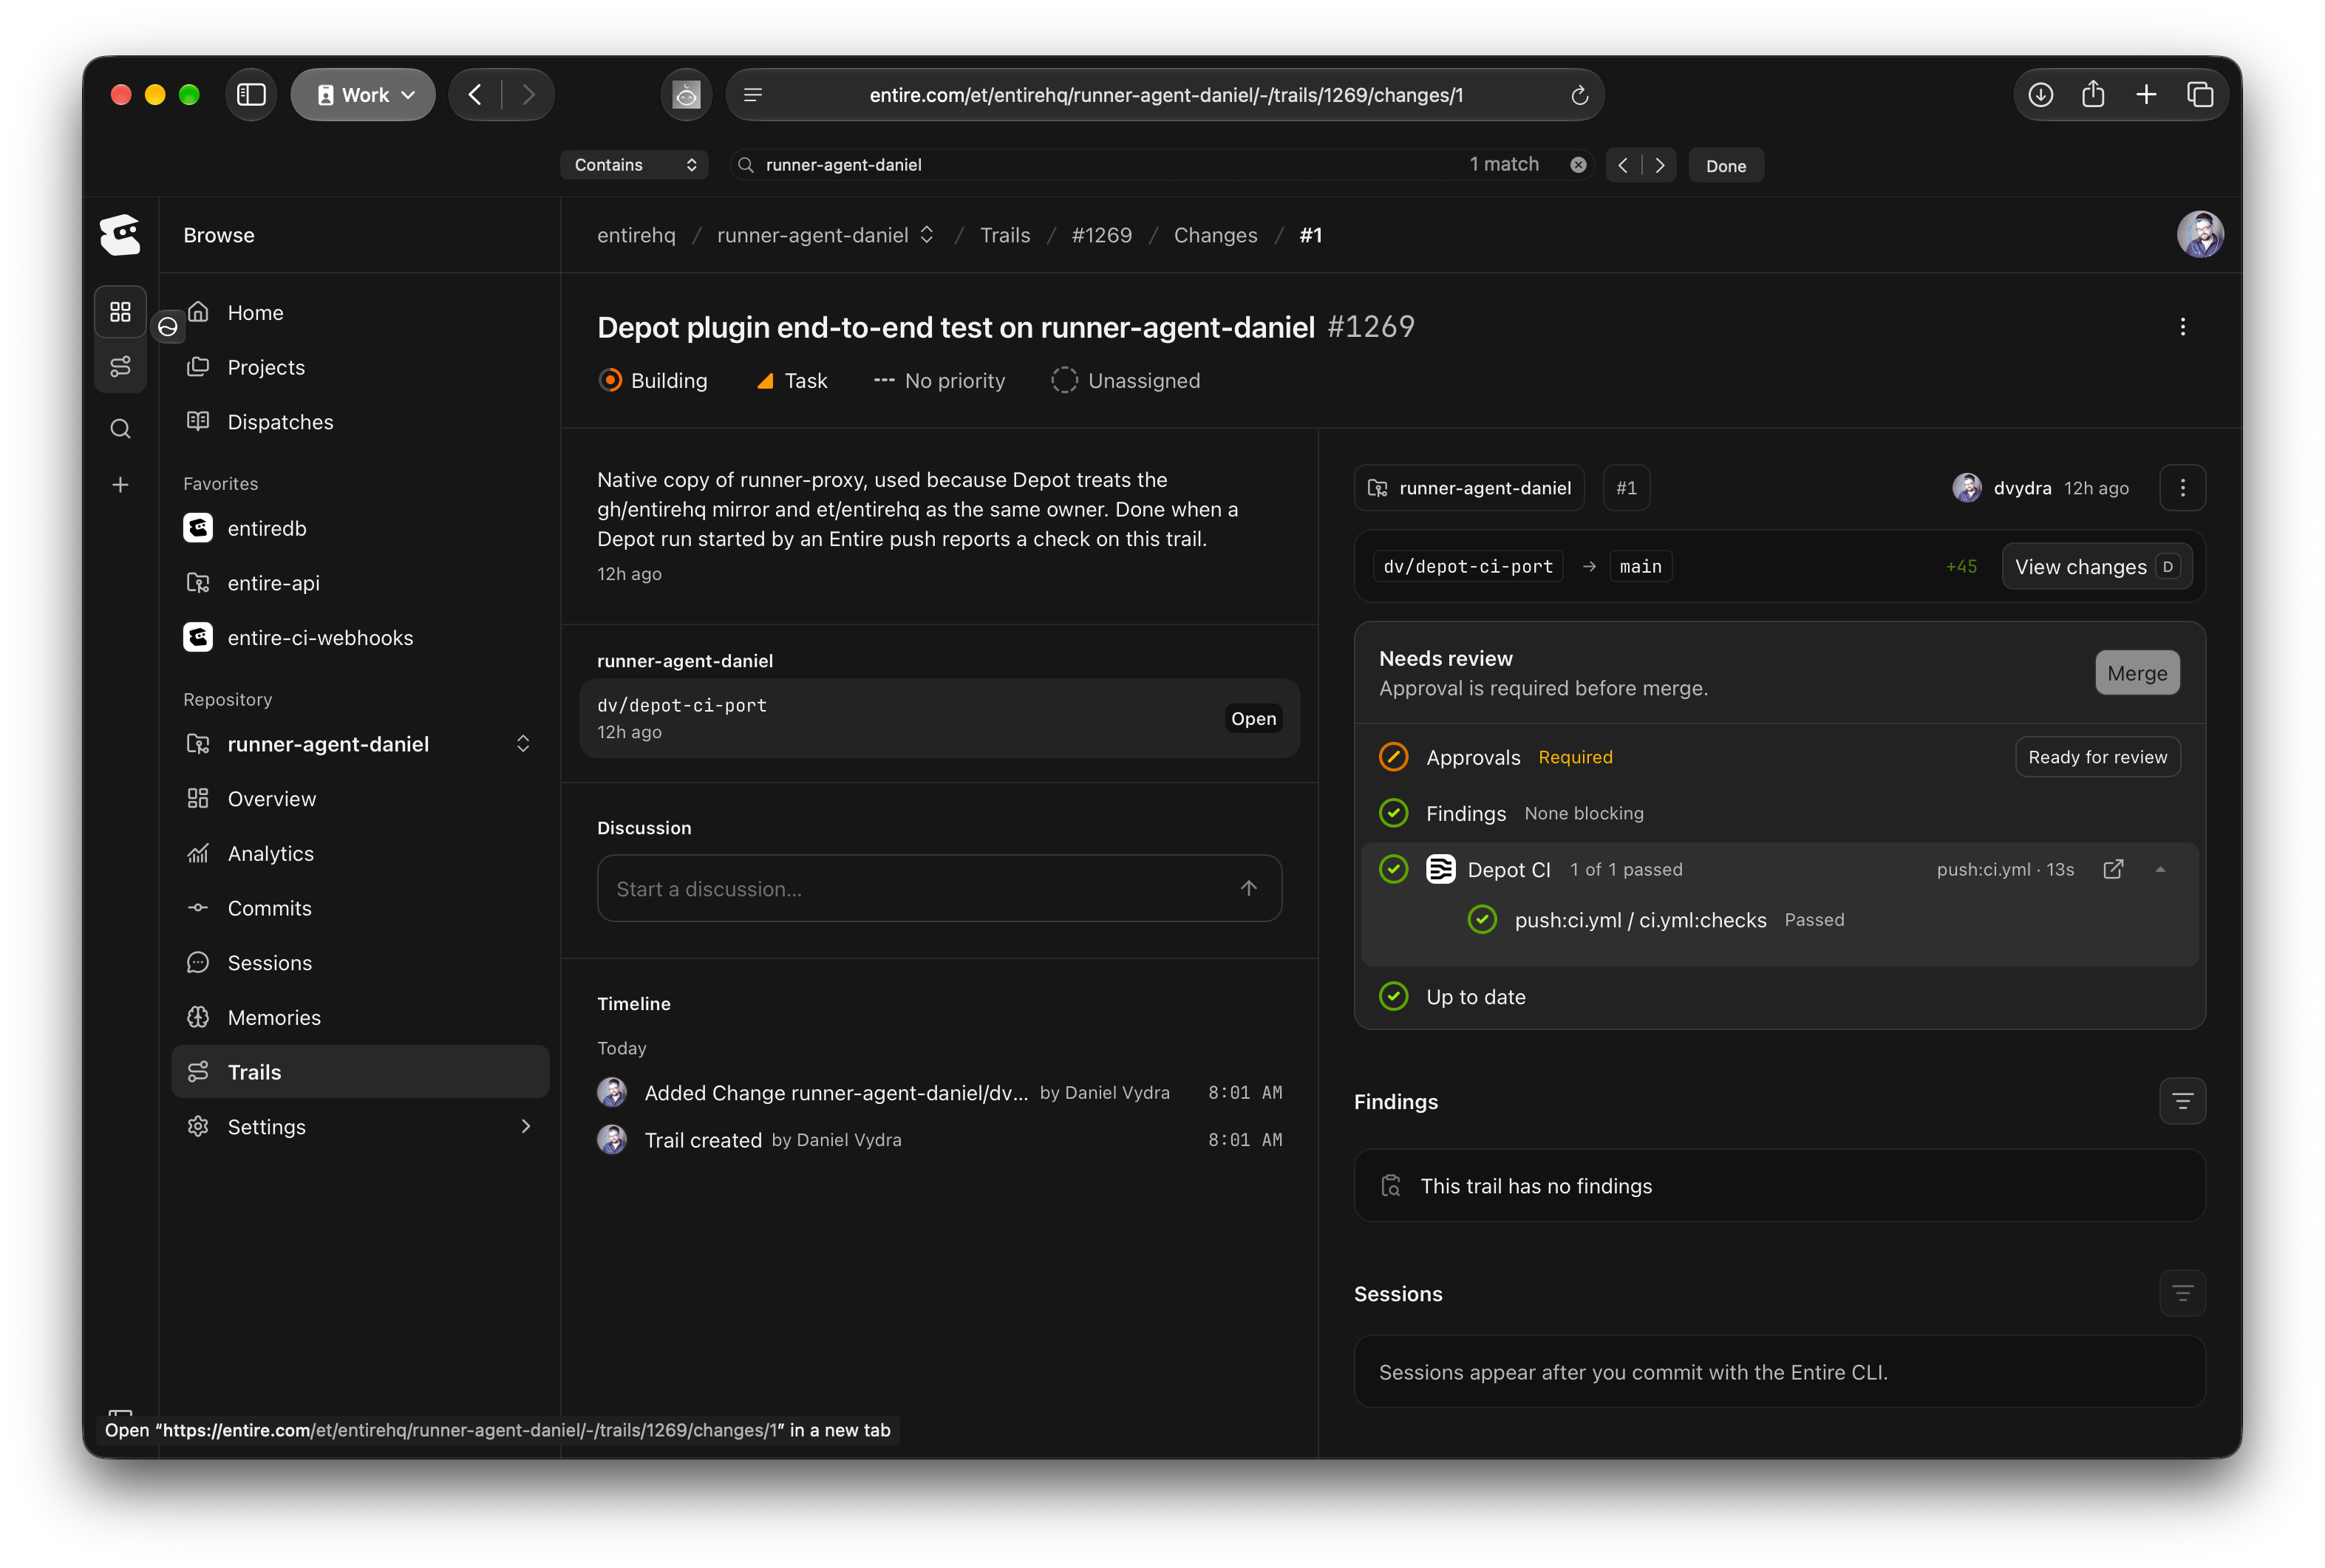Click the Share icon in Safari toolbar
The image size is (2325, 1568).
[2093, 95]
